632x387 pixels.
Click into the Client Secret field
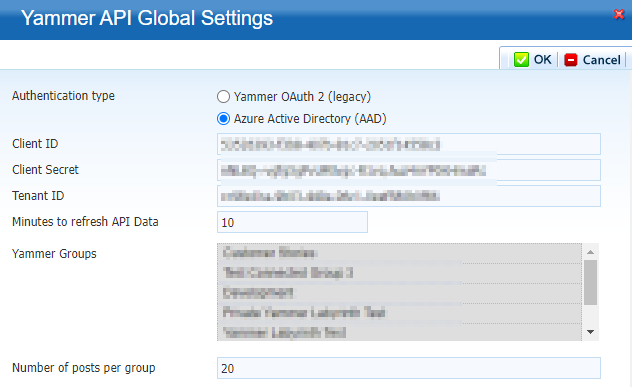(x=409, y=170)
